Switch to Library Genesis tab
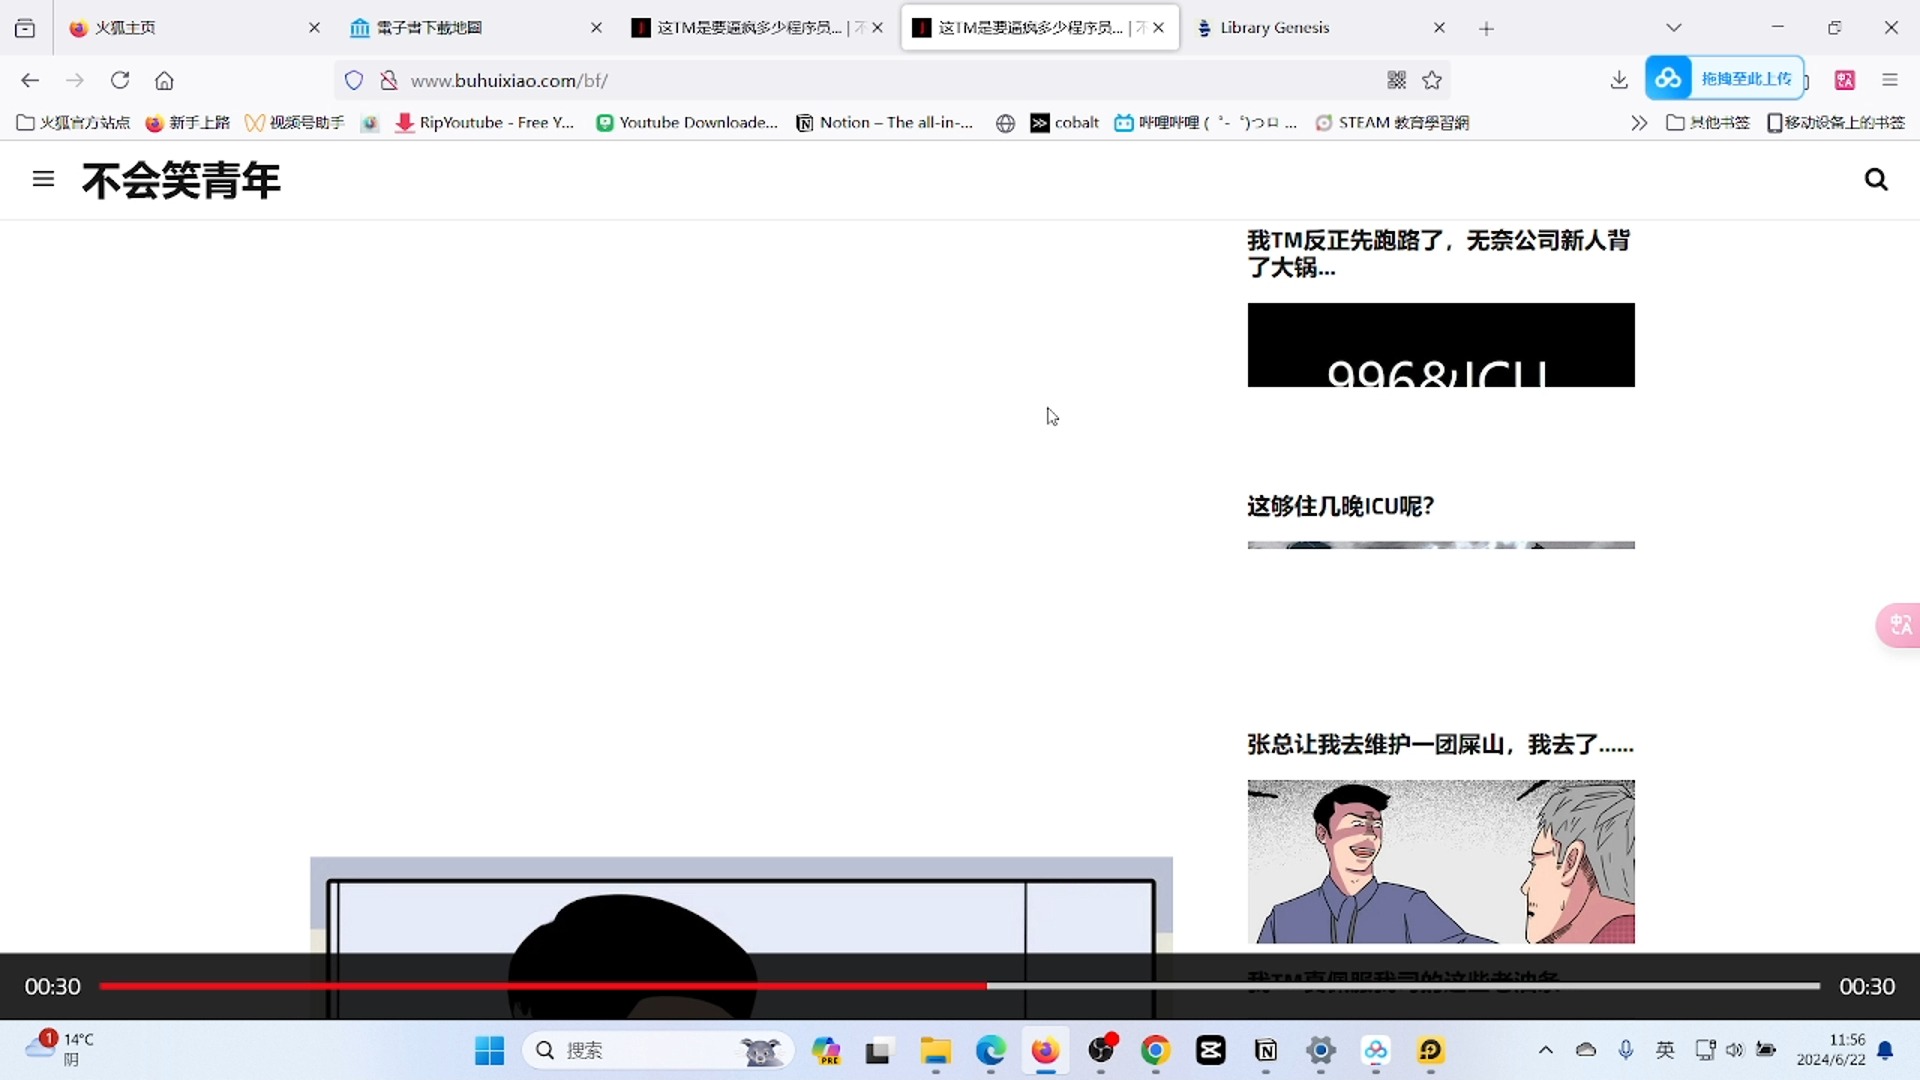Image resolution: width=1920 pixels, height=1080 pixels. click(1320, 28)
